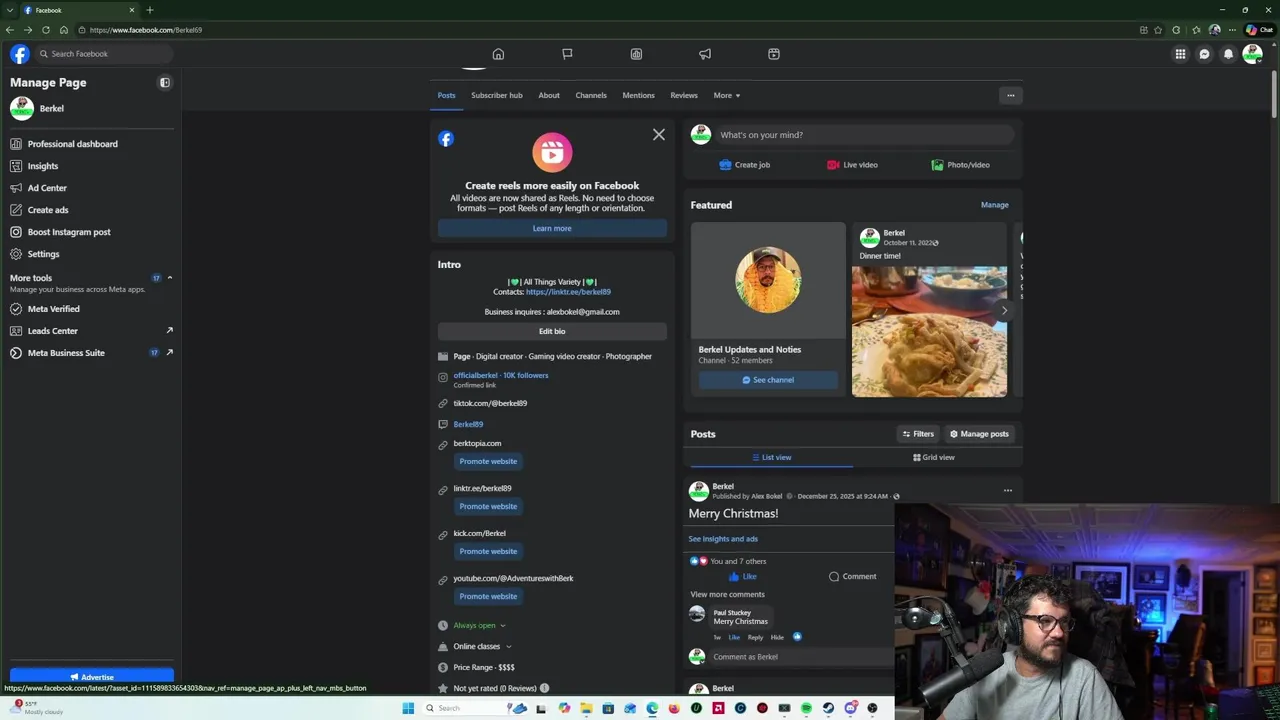This screenshot has height=720, width=1280.
Task: Collapse the Manage Page sidebar
Action: [x=165, y=83]
